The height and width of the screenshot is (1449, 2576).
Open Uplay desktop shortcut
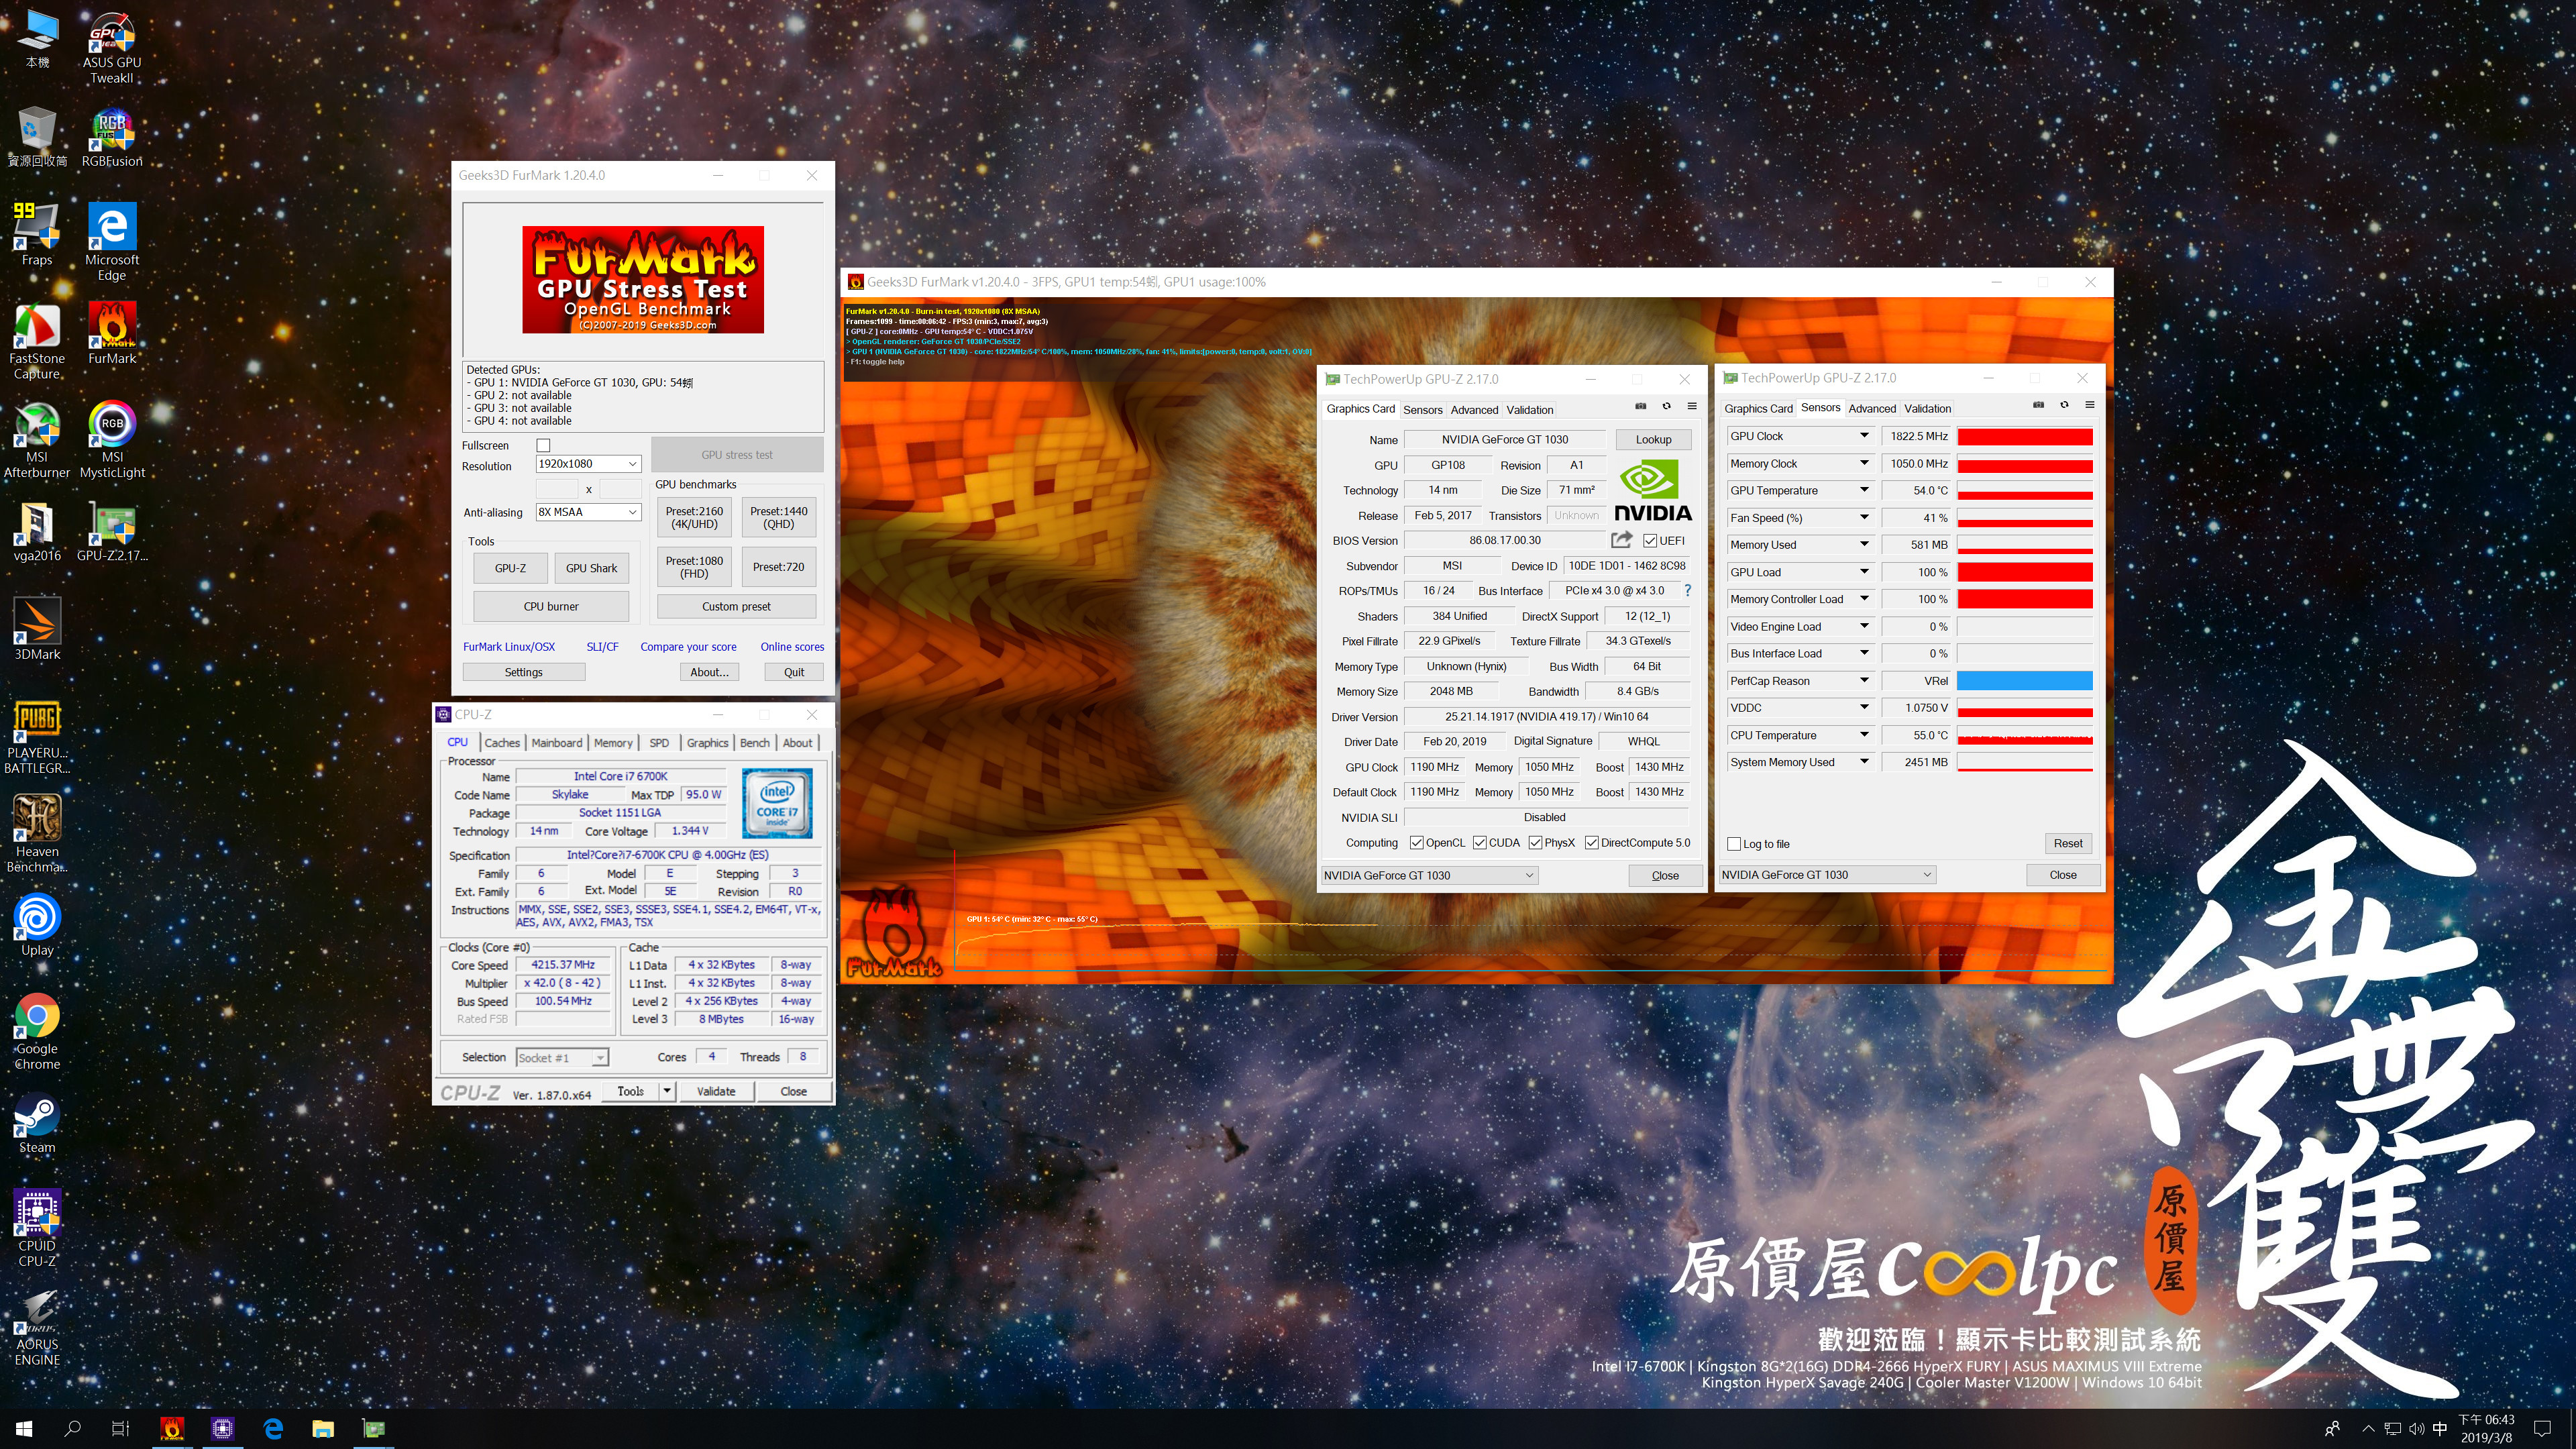[37, 925]
